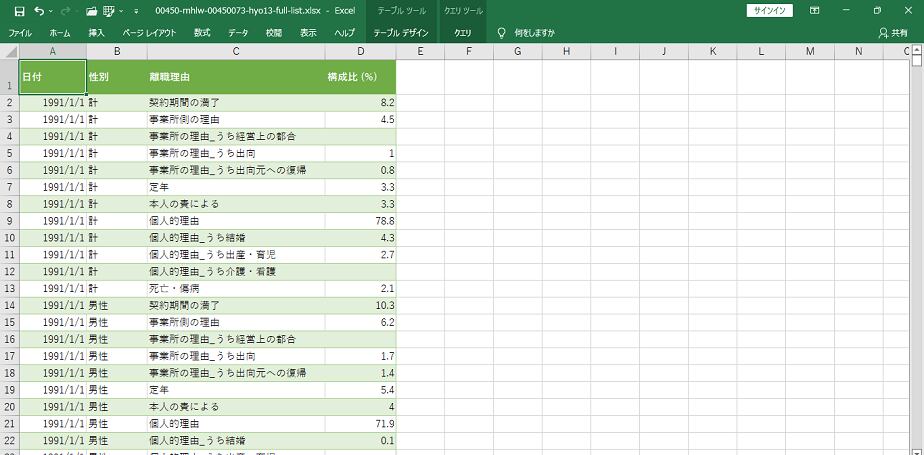
Task: Expand the Customize Quick Access Toolbar dropdown
Action: 135,10
